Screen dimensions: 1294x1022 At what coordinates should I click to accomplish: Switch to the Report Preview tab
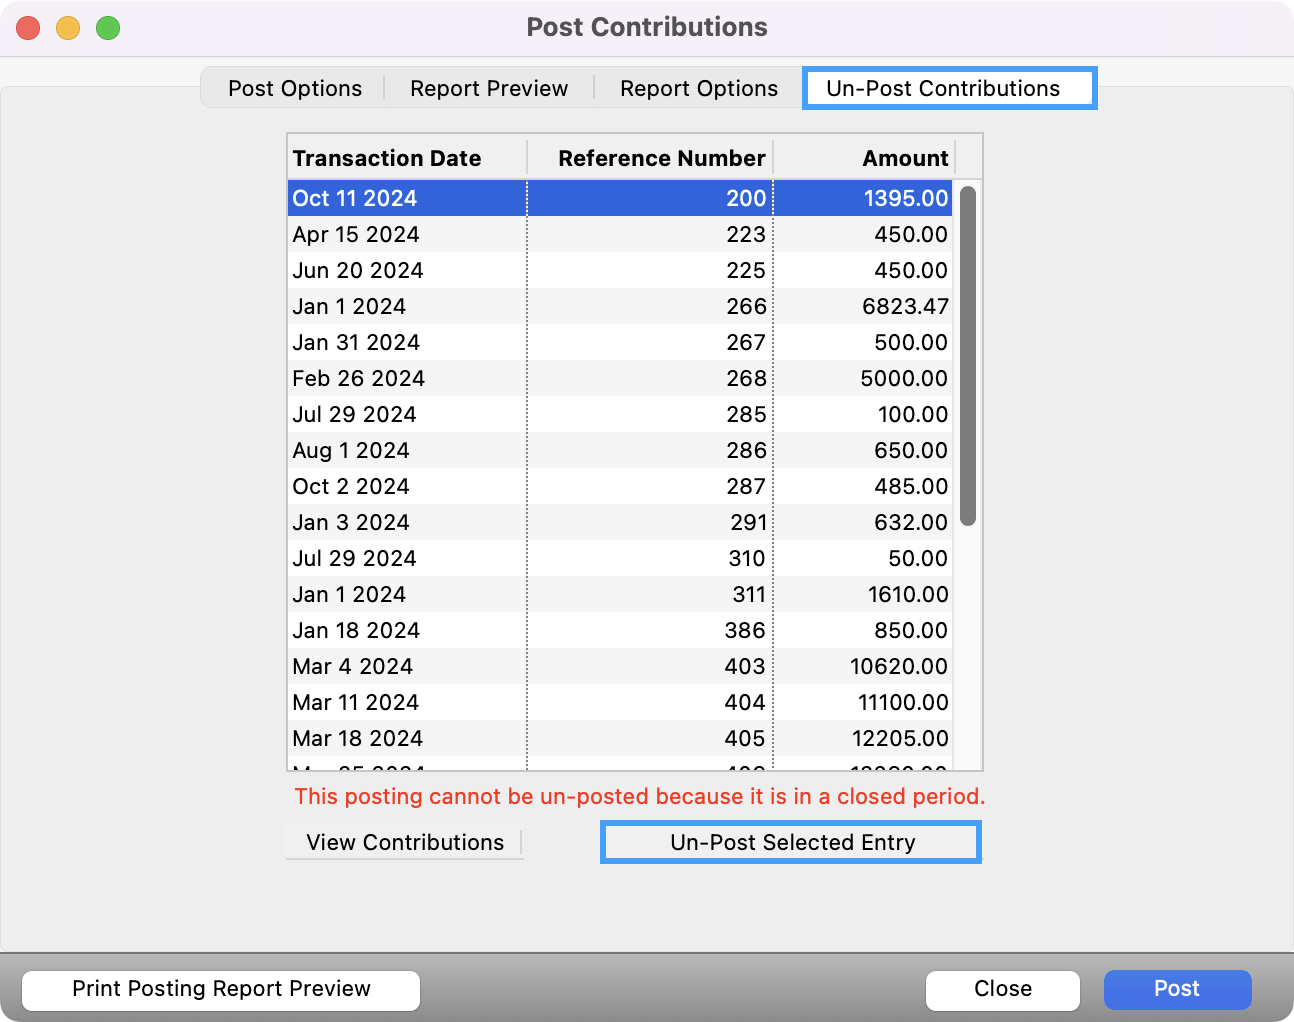point(488,88)
